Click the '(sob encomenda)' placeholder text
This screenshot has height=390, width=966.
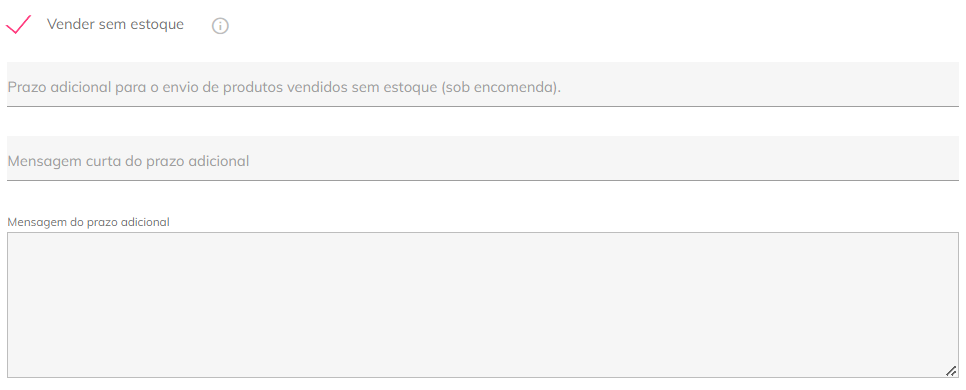coord(501,87)
